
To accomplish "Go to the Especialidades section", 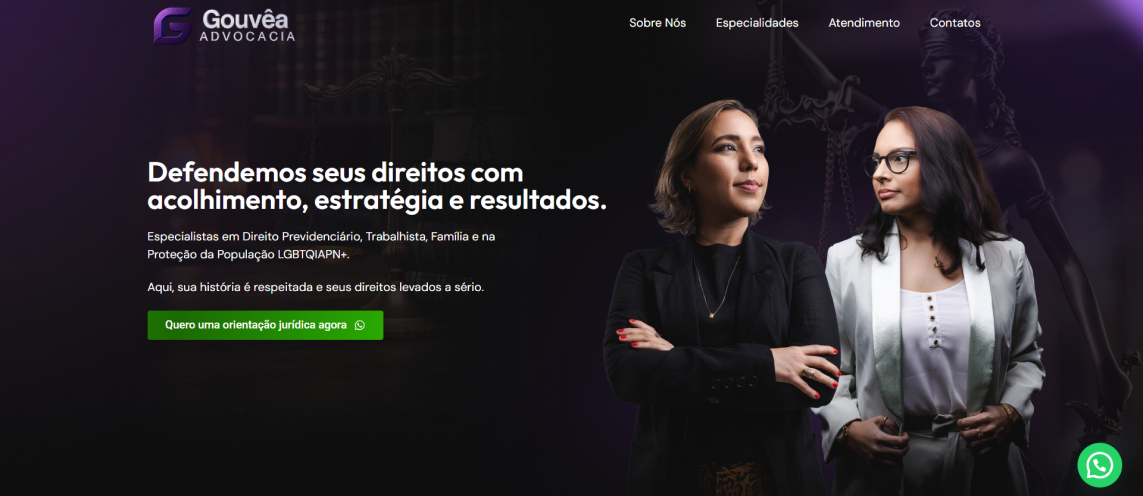I will [x=757, y=23].
